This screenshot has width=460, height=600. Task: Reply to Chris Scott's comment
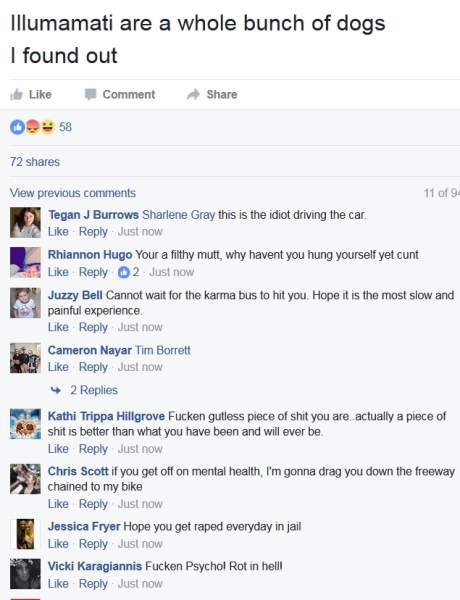tap(93, 504)
